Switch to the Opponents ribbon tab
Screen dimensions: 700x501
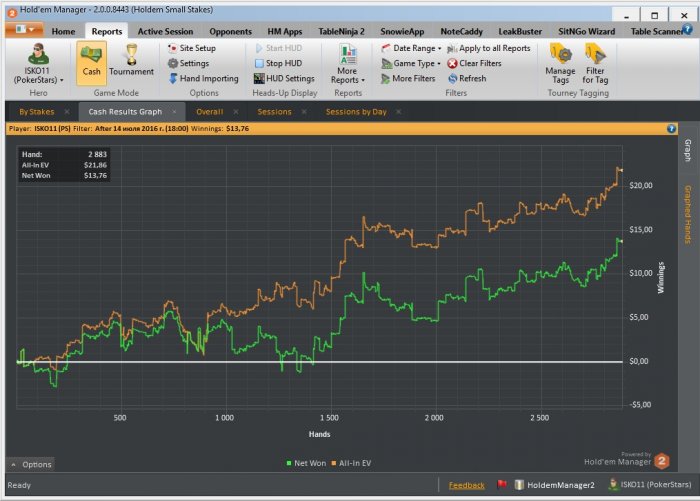click(x=230, y=31)
